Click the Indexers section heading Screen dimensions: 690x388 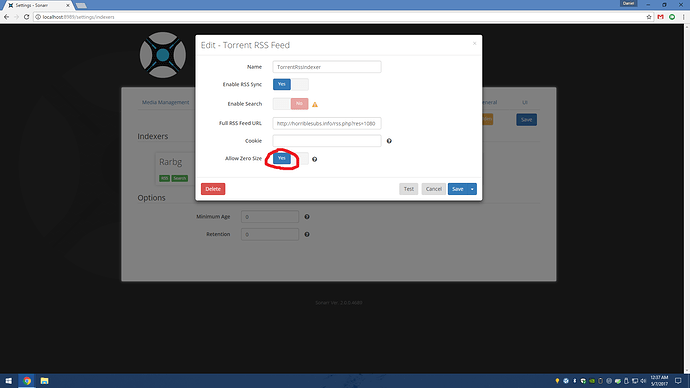click(153, 136)
